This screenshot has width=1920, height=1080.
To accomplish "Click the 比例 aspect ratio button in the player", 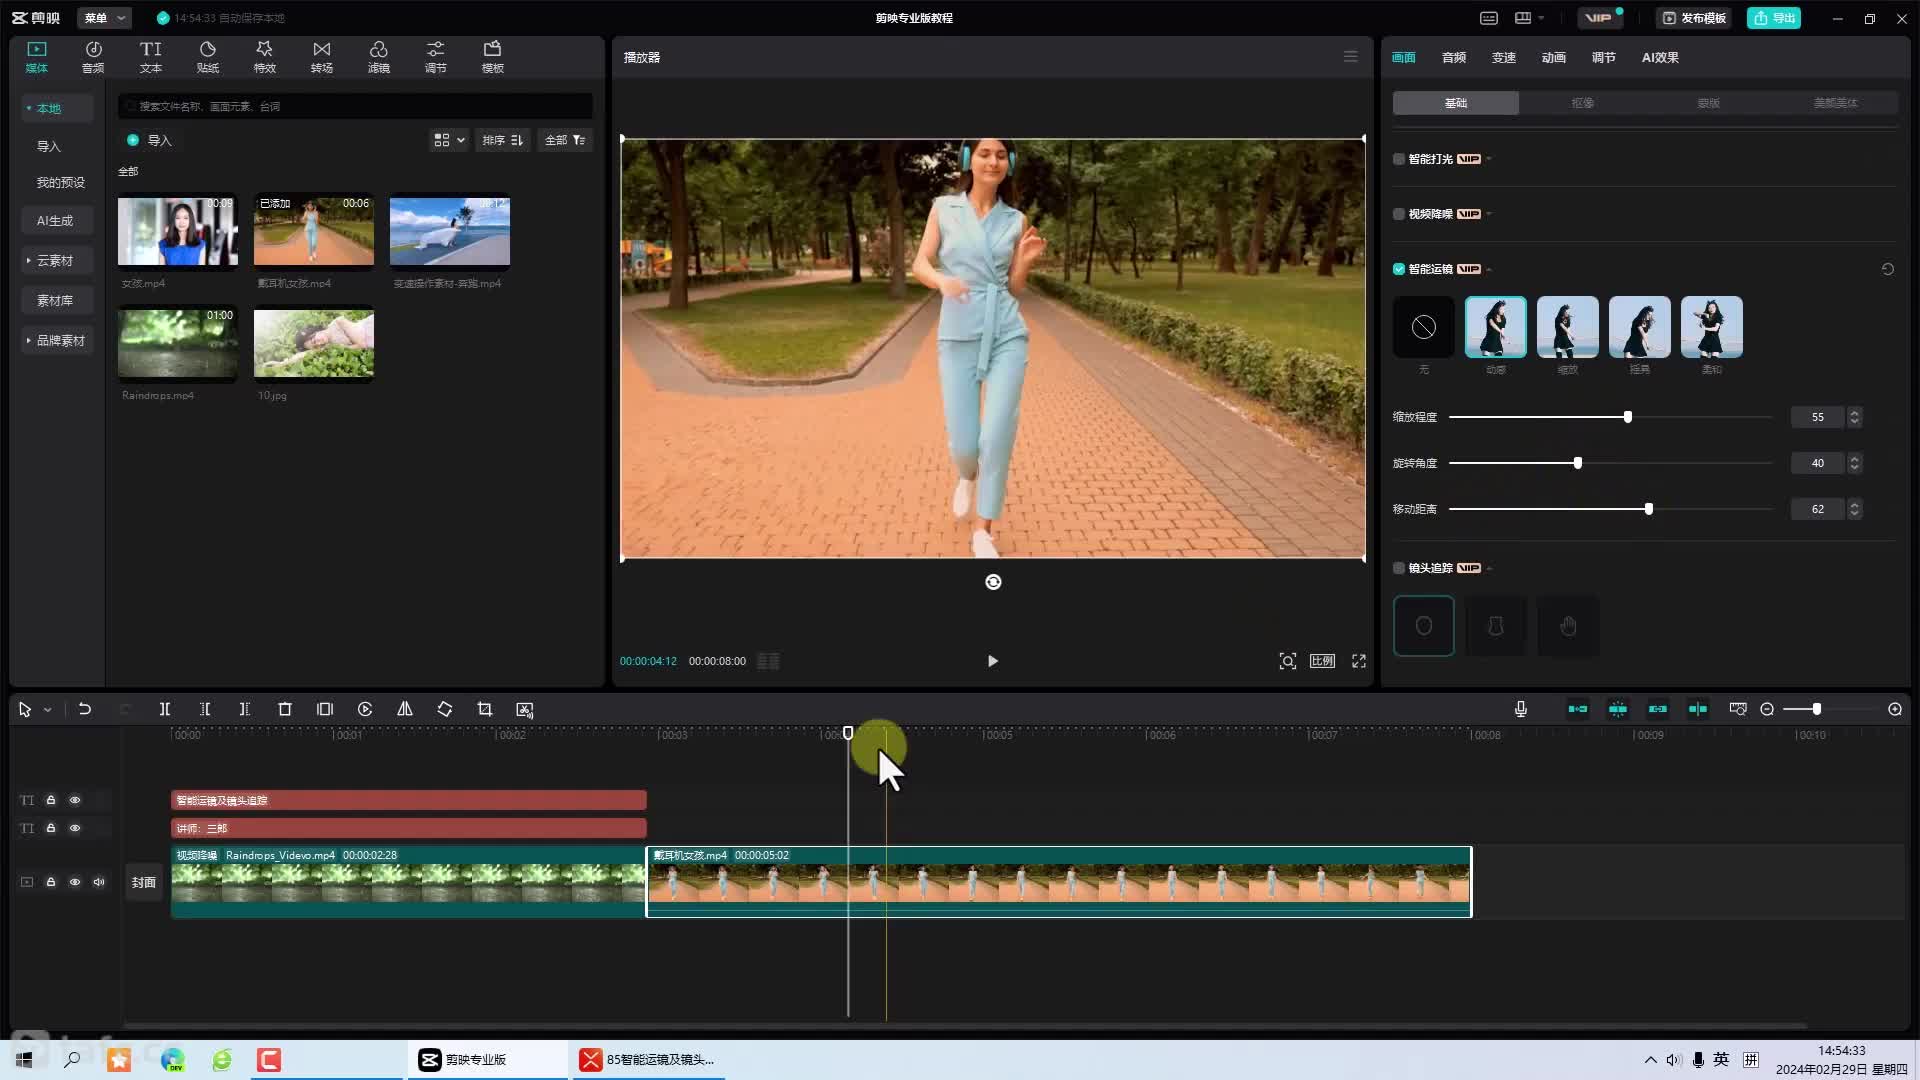I will pos(1322,661).
